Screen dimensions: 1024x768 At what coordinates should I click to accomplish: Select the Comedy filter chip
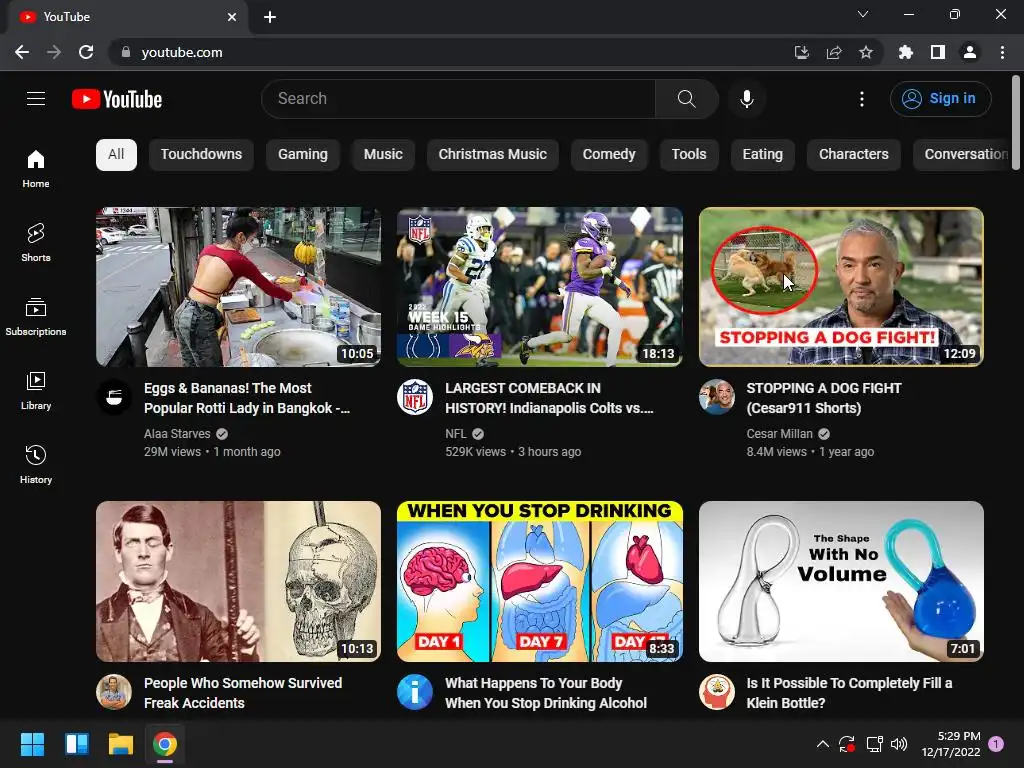[609, 155]
